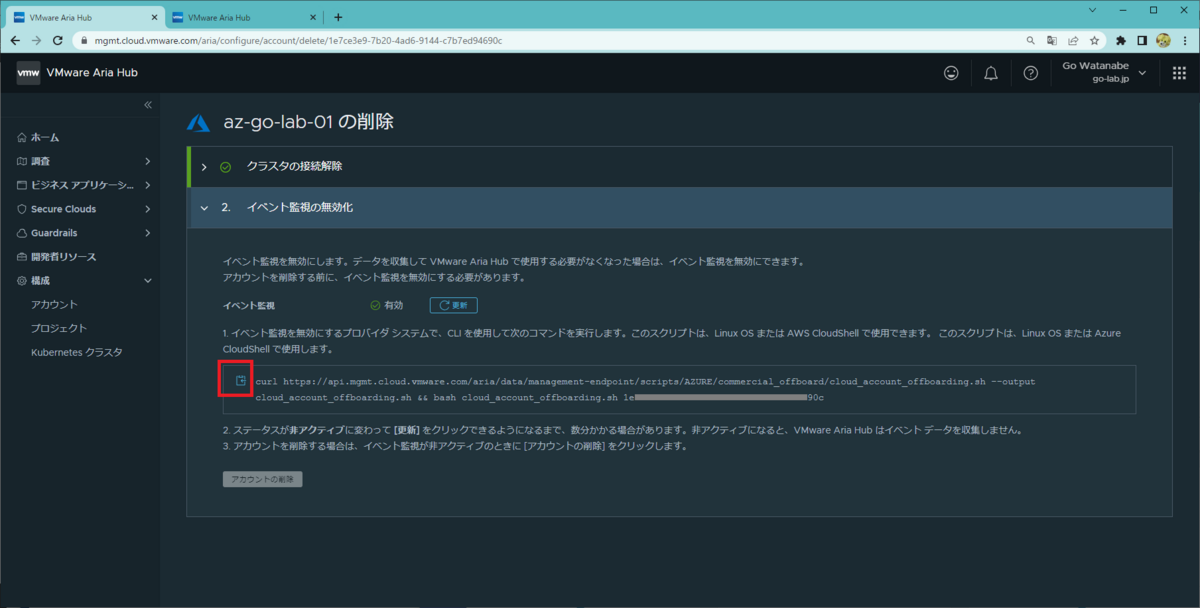This screenshot has height=608, width=1200.
Task: Click the curl command text block
Action: 678,389
